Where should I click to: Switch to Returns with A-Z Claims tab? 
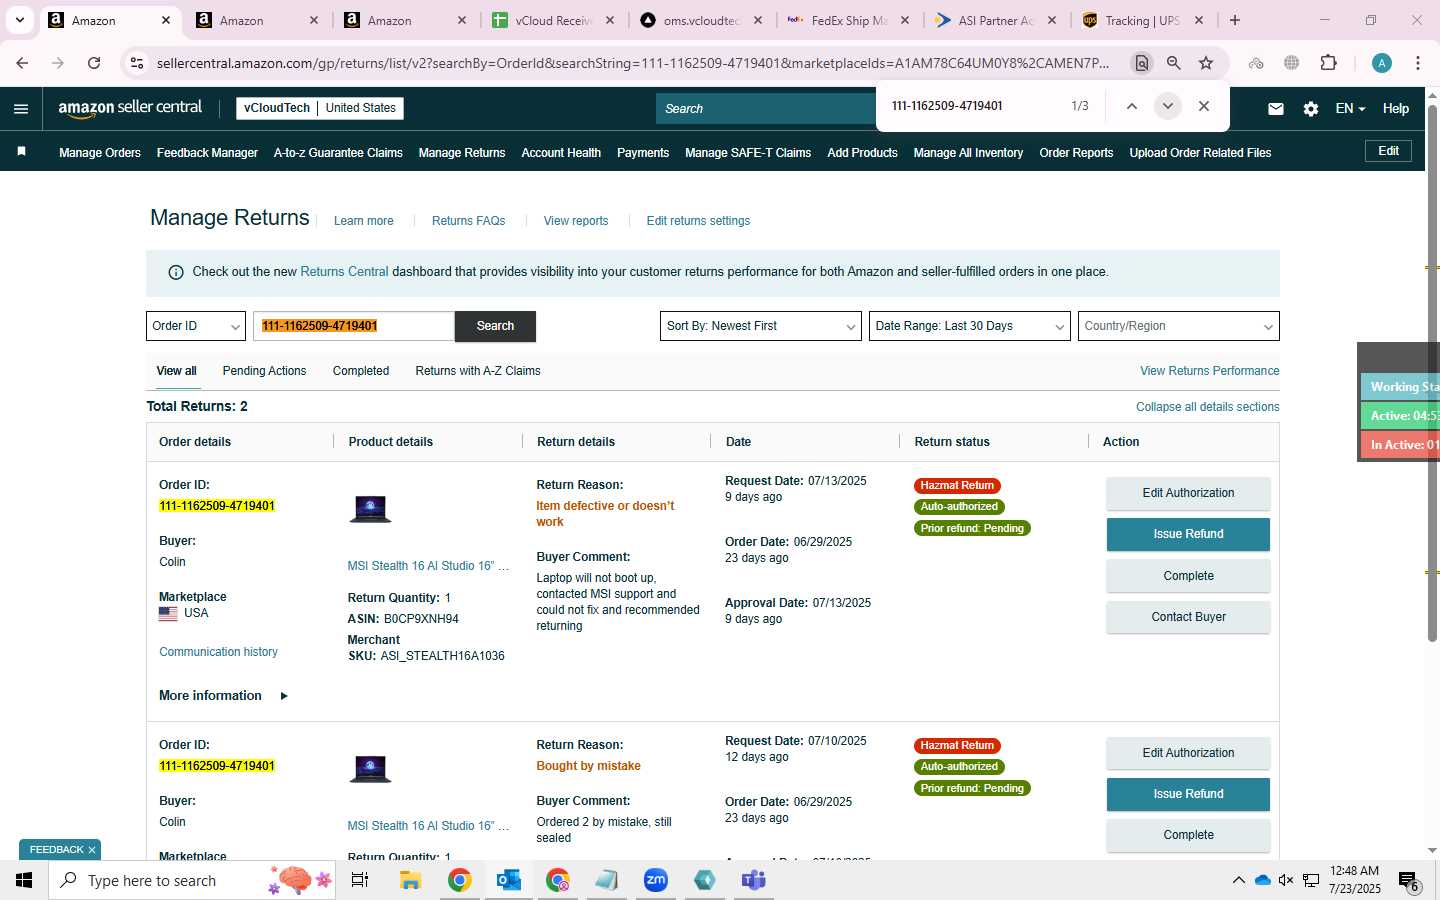pyautogui.click(x=478, y=371)
